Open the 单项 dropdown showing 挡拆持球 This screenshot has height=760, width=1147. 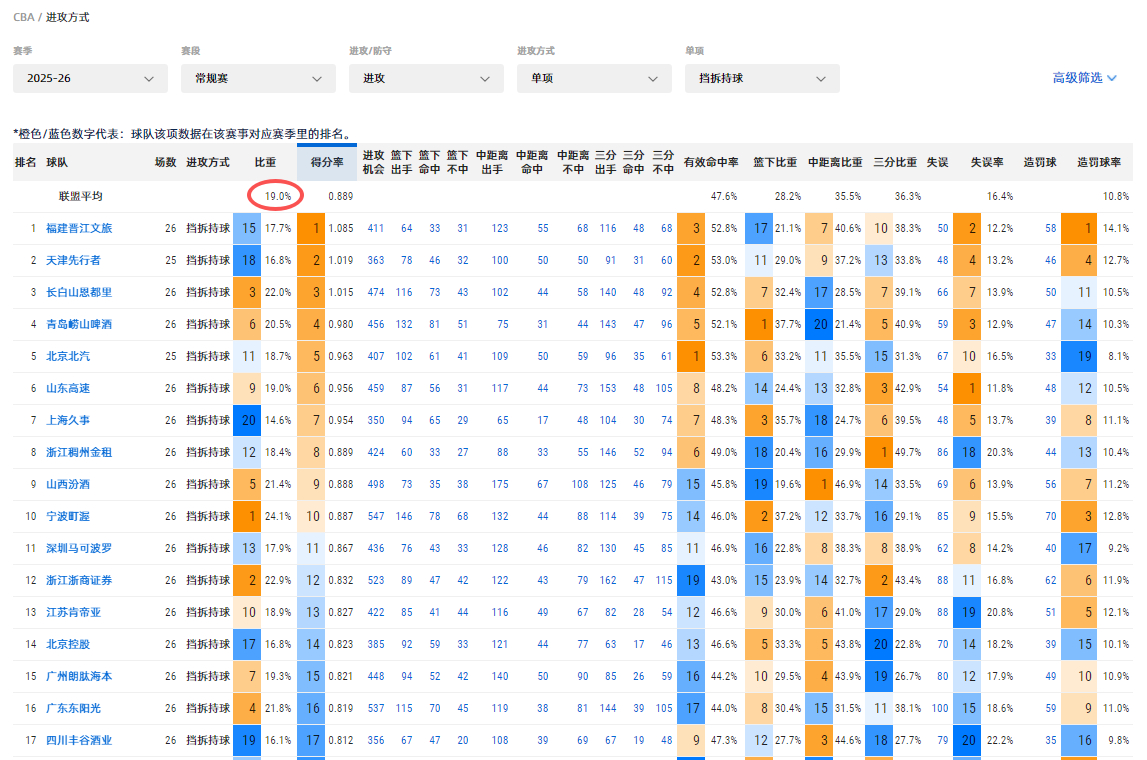762,78
